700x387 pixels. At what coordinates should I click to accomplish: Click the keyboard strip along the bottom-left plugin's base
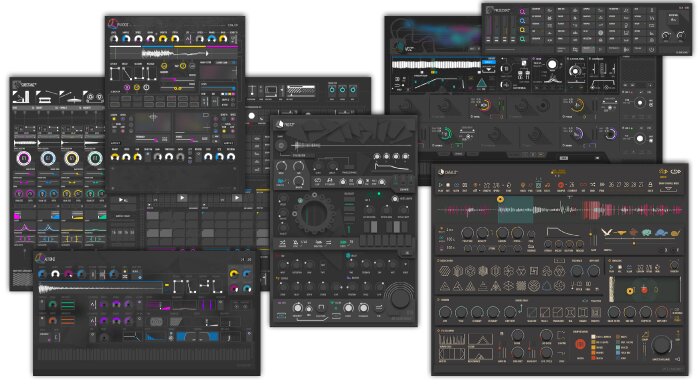point(145,354)
